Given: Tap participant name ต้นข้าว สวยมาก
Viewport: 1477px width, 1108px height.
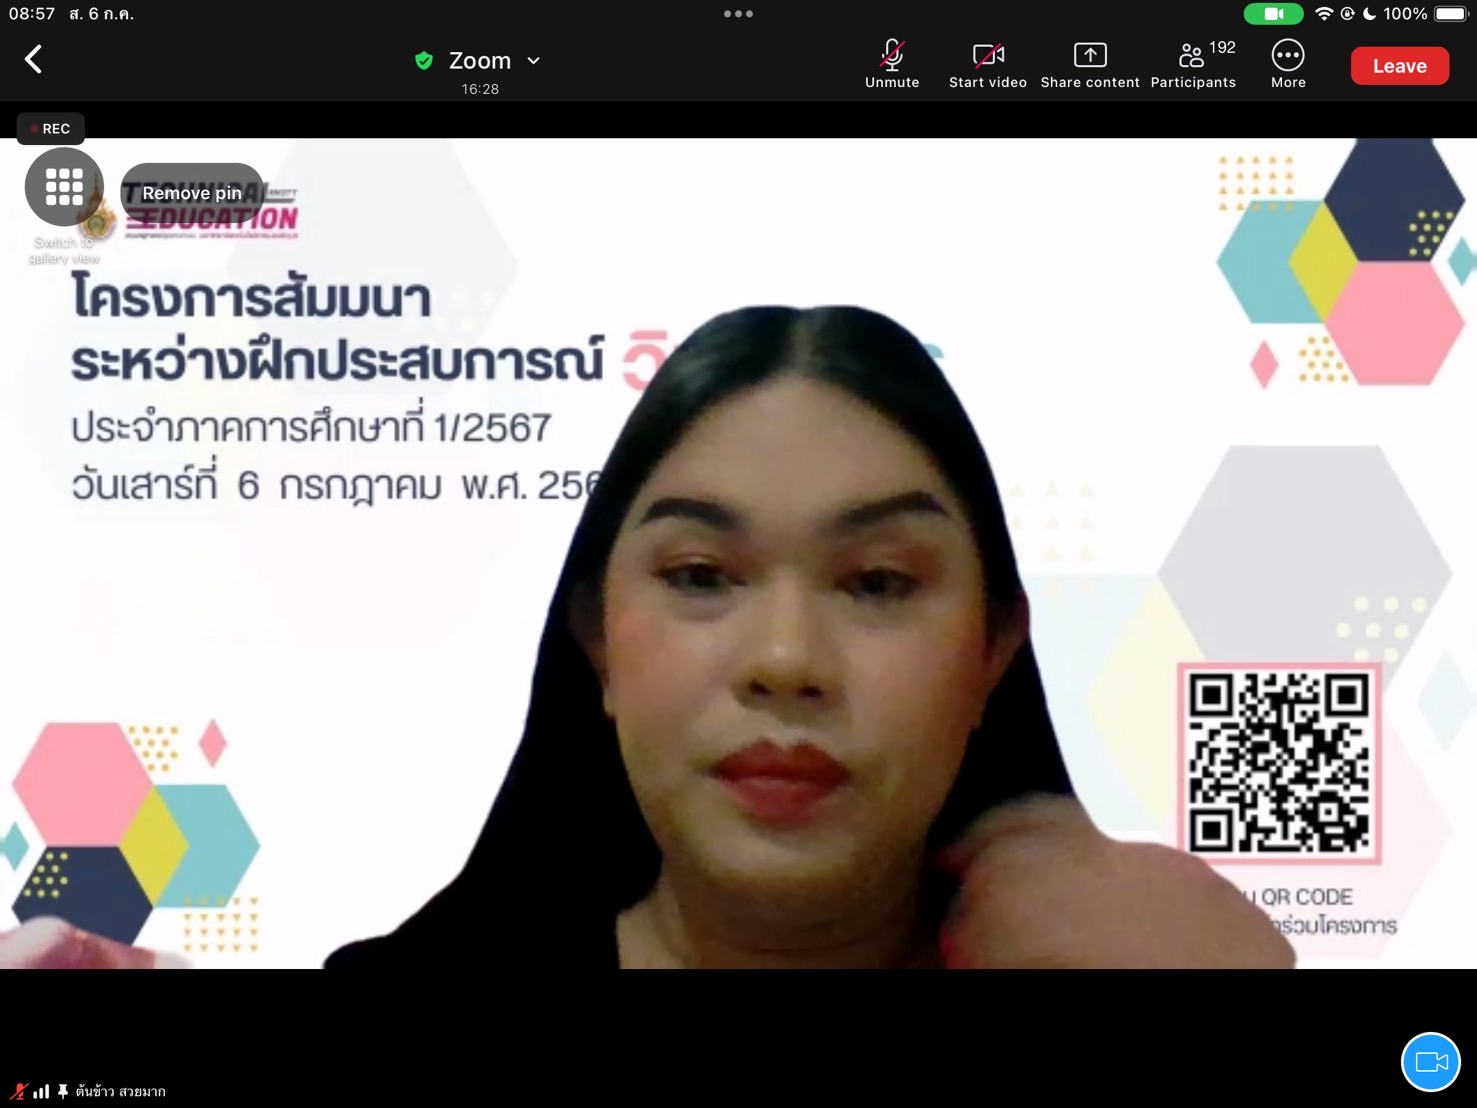Looking at the screenshot, I should click(x=120, y=1091).
